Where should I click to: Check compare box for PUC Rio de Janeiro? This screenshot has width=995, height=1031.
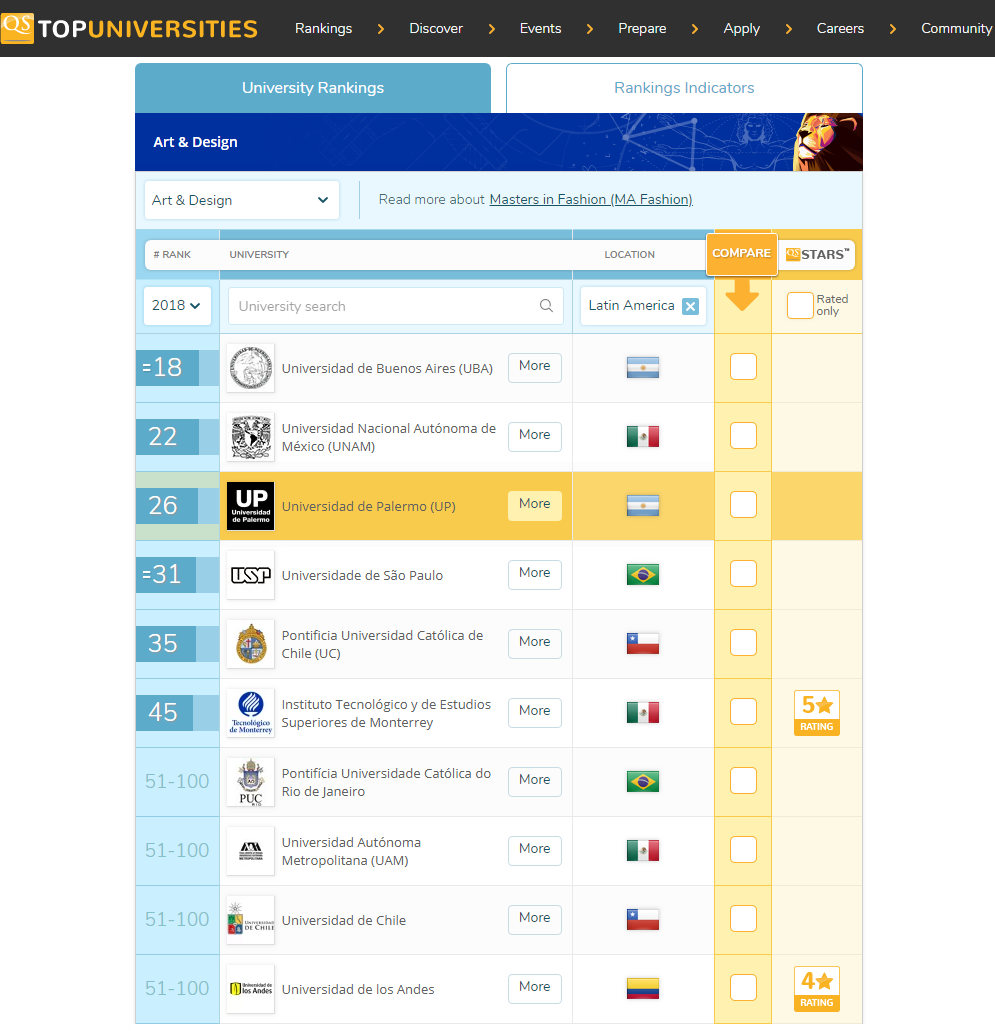click(x=743, y=781)
